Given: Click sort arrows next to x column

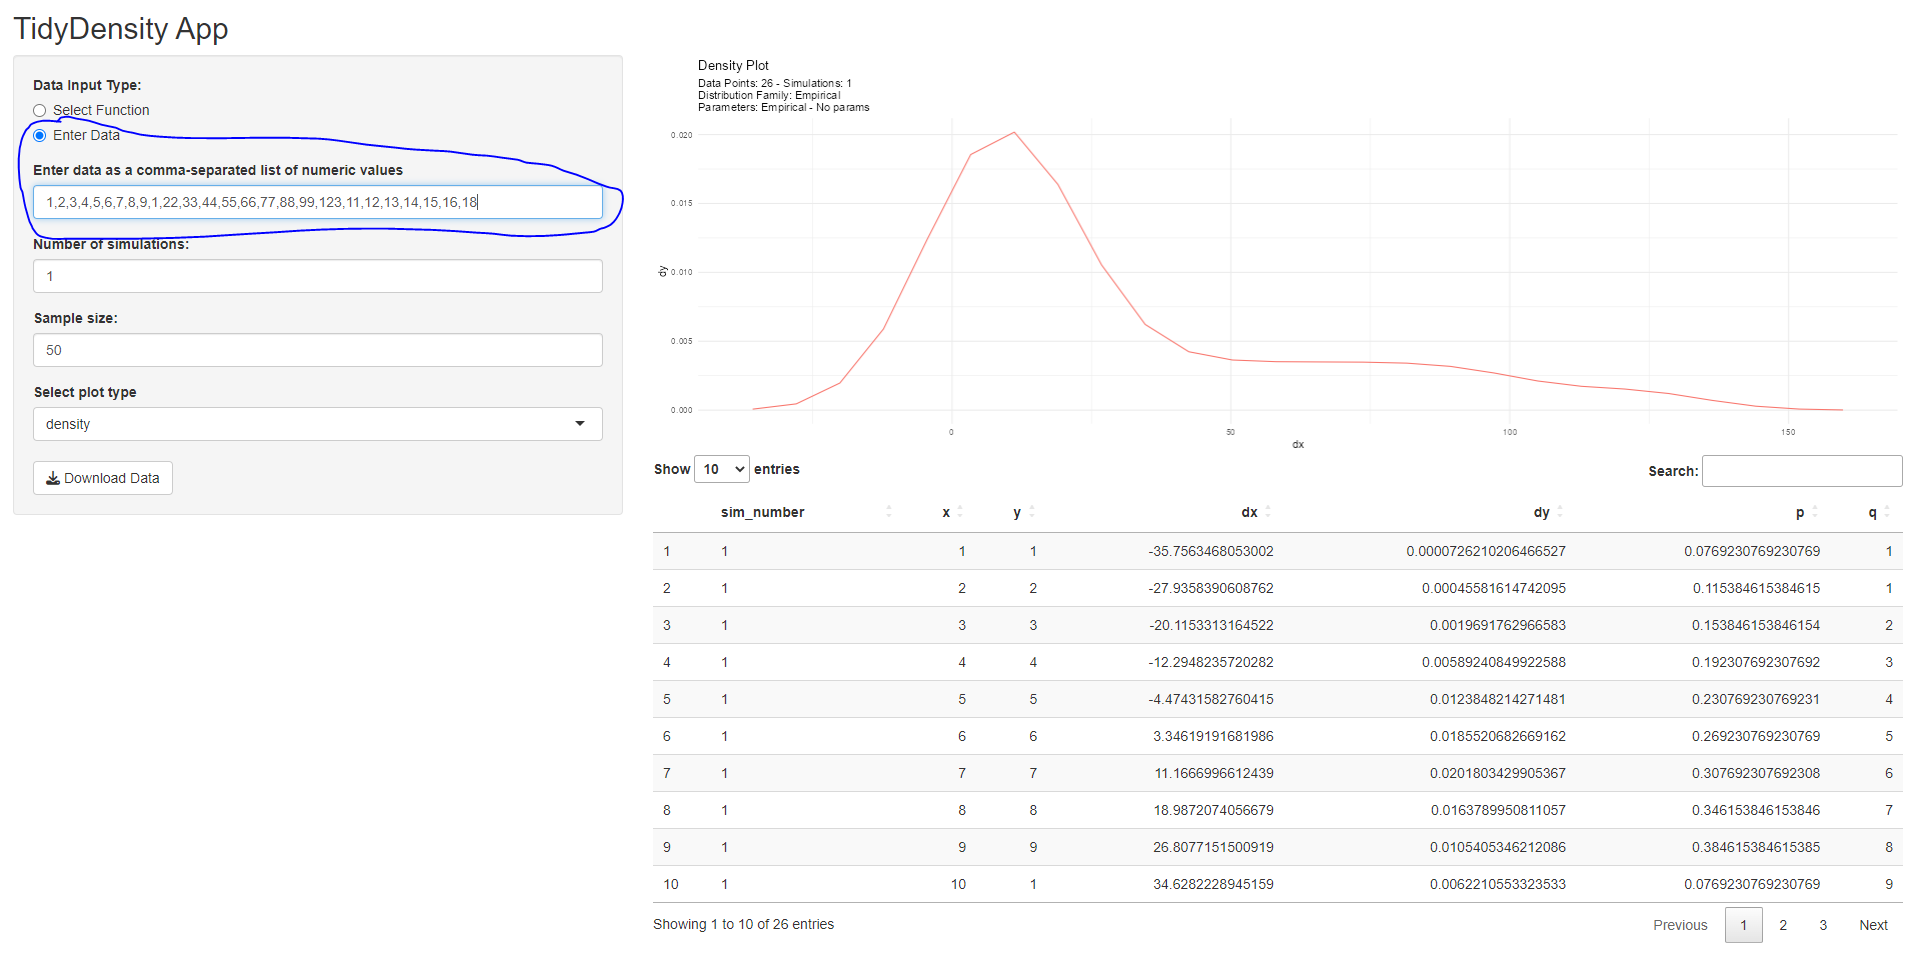Looking at the screenshot, I should pos(960,512).
